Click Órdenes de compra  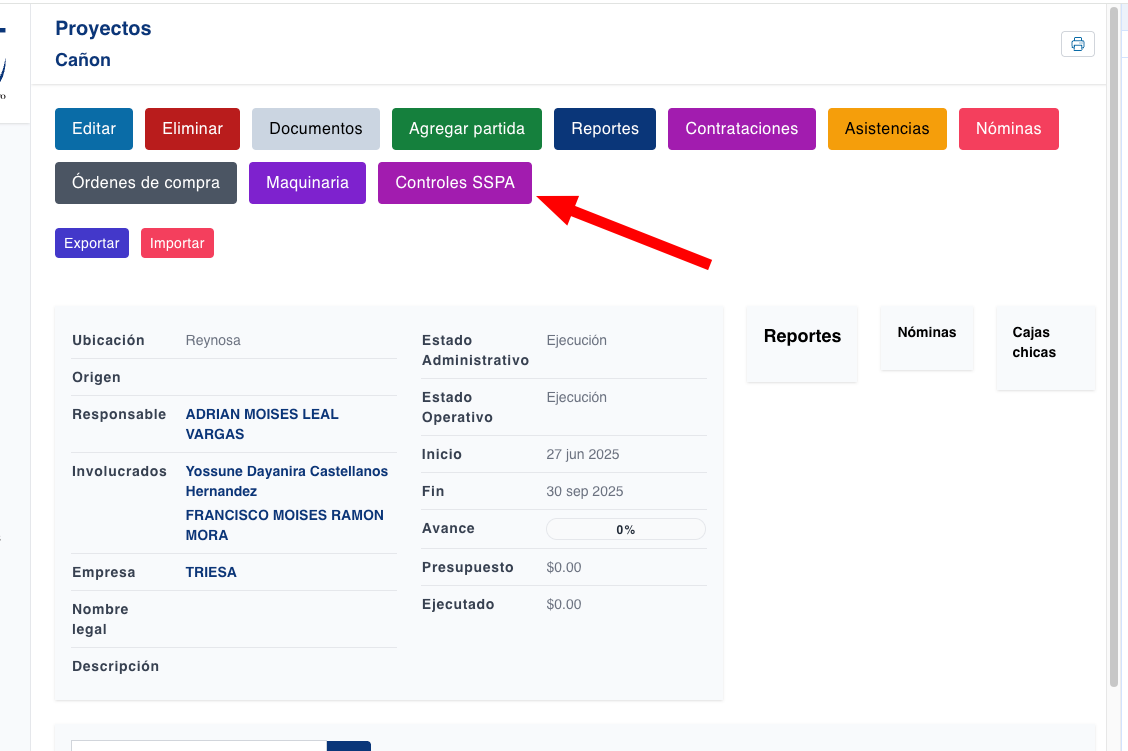click(x=145, y=183)
